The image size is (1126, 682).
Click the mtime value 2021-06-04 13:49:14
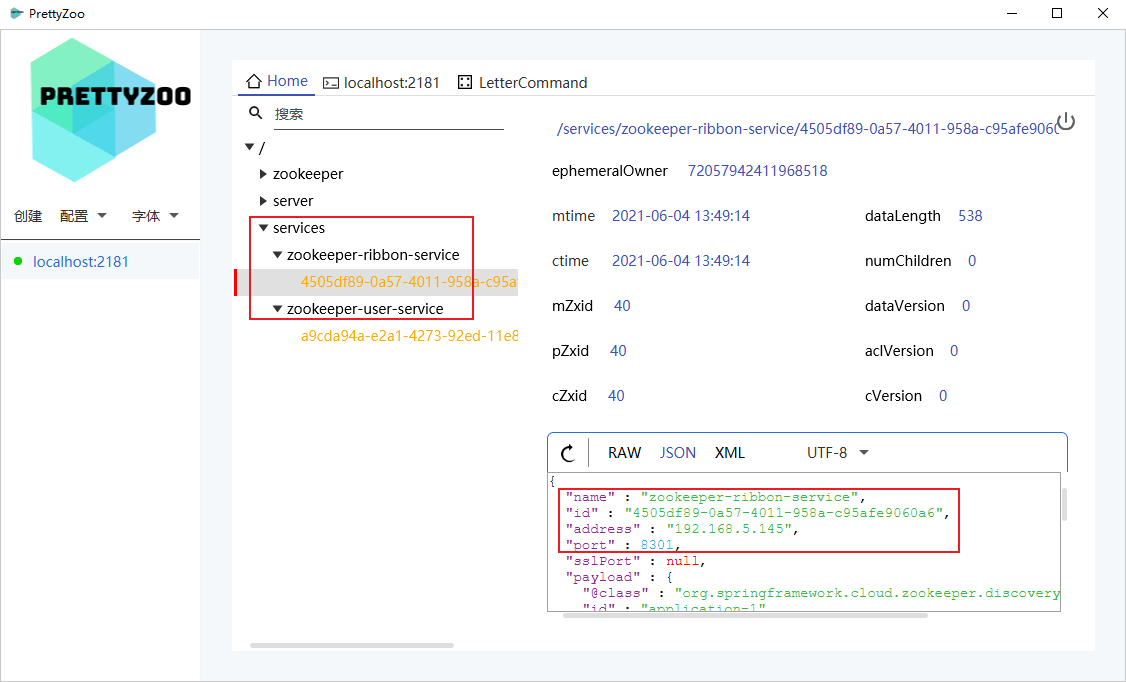click(x=681, y=216)
